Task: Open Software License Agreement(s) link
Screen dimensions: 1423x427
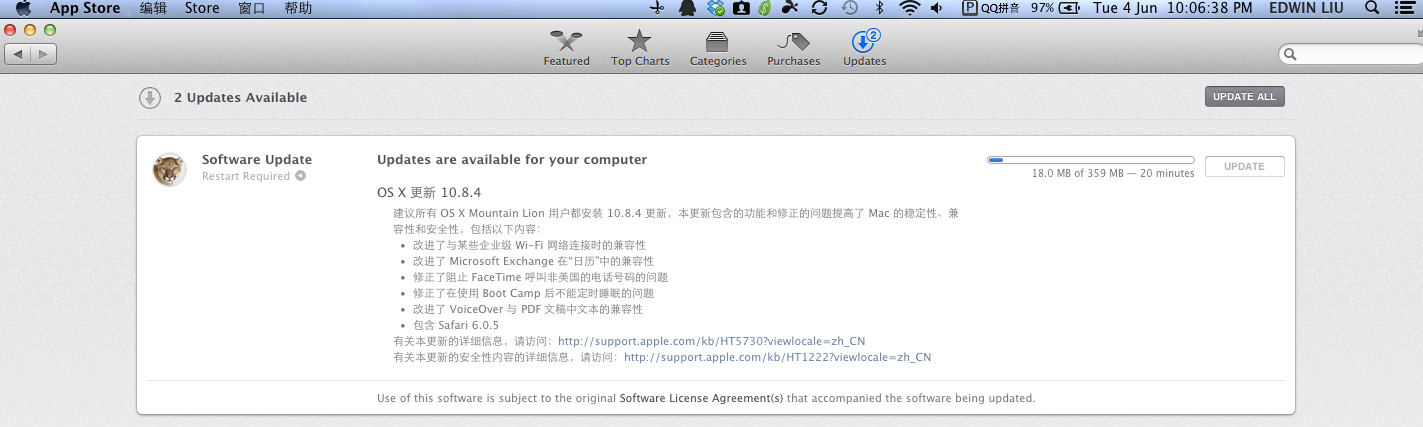Action: coord(701,398)
